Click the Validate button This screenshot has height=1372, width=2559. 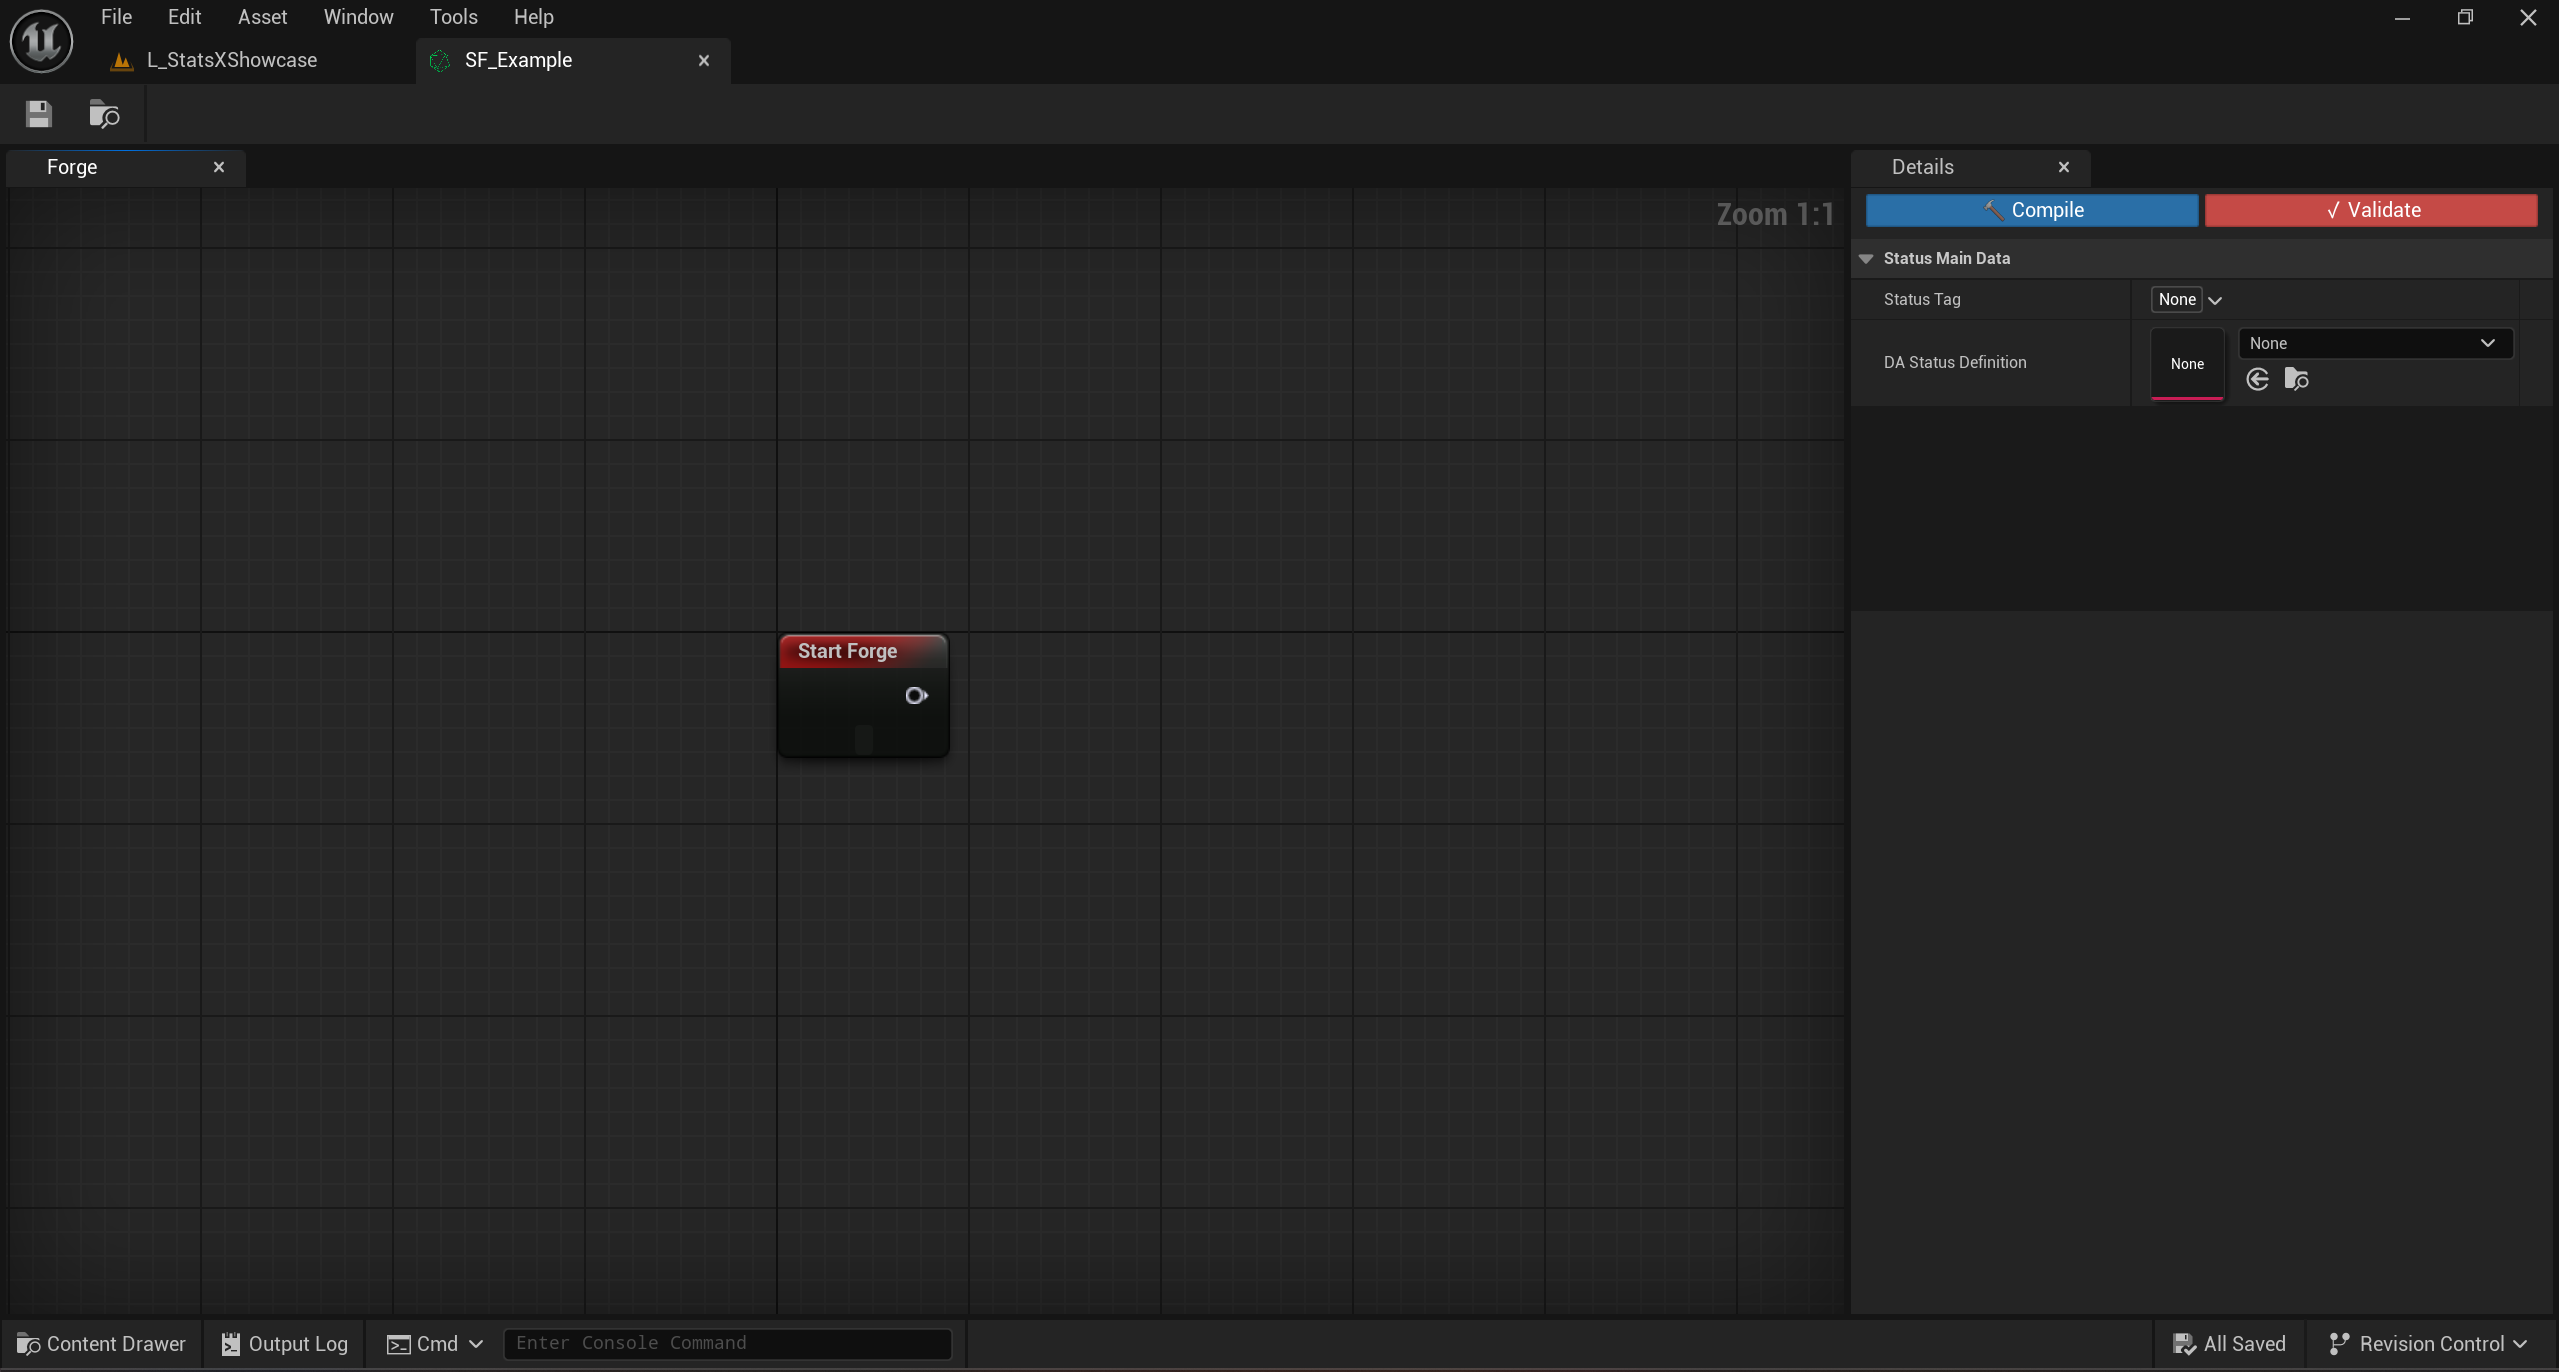(2371, 209)
